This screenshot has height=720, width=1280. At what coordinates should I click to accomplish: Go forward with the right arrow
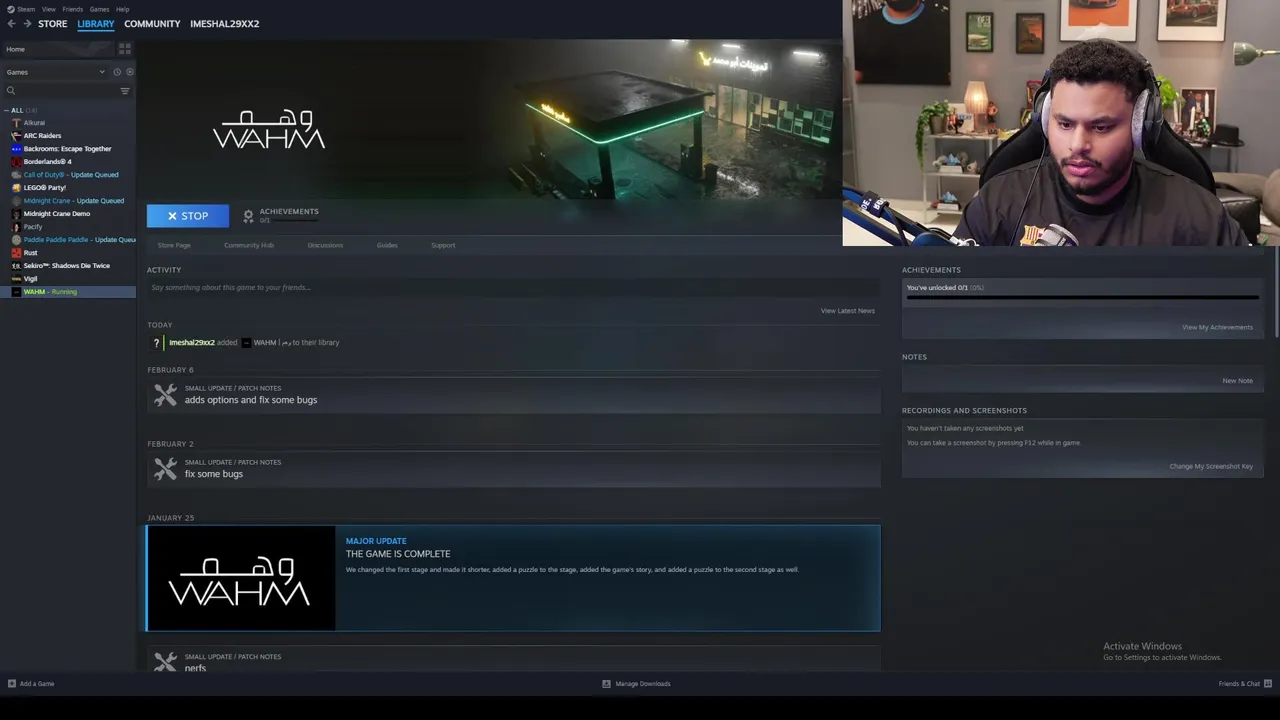27,23
